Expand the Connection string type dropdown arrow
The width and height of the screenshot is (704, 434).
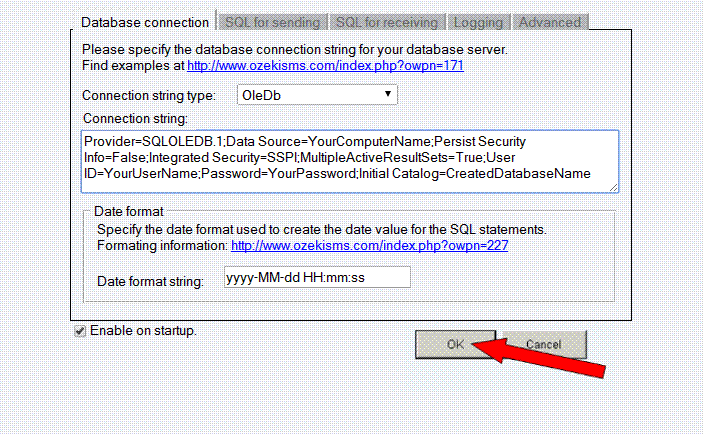387,95
